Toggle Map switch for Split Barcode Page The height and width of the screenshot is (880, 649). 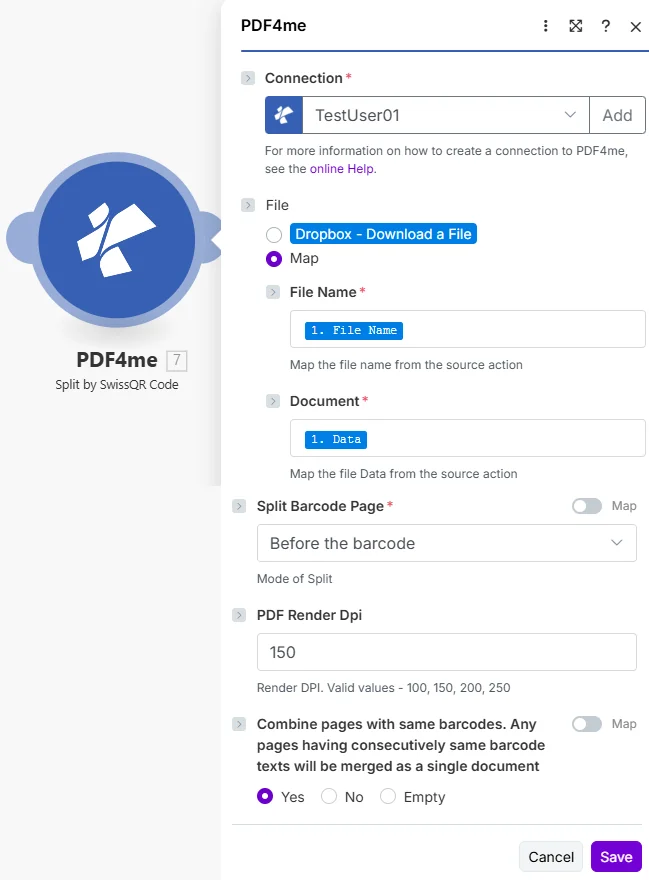pyautogui.click(x=587, y=506)
